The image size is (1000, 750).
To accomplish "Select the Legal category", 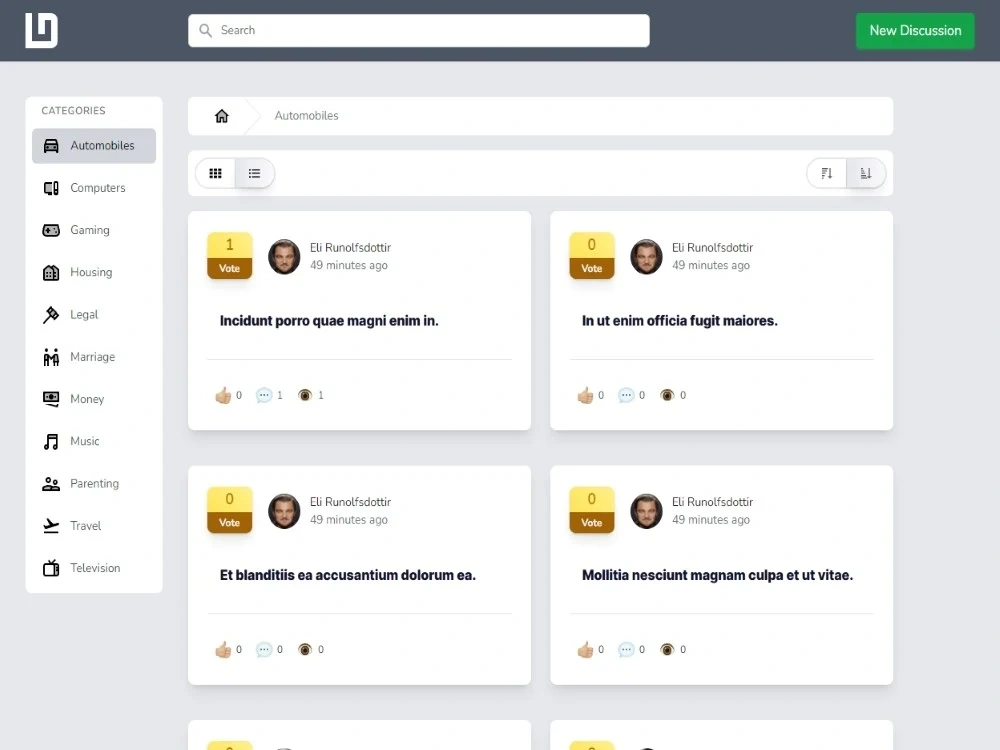I will tap(94, 314).
